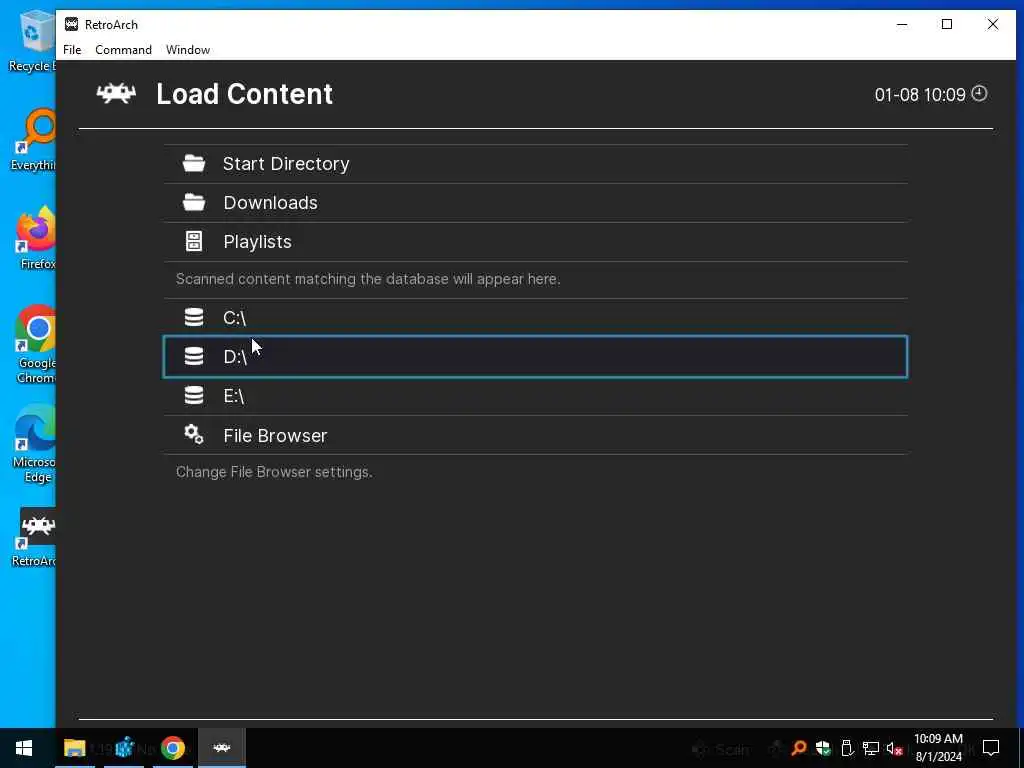This screenshot has height=768, width=1024.
Task: Click the C:\ drive disk icon
Action: click(194, 317)
